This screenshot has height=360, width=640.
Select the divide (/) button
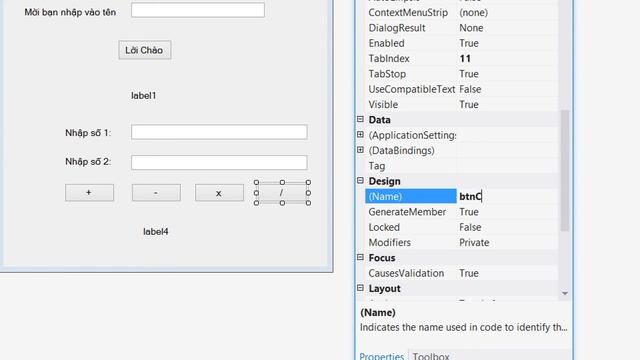click(282, 193)
